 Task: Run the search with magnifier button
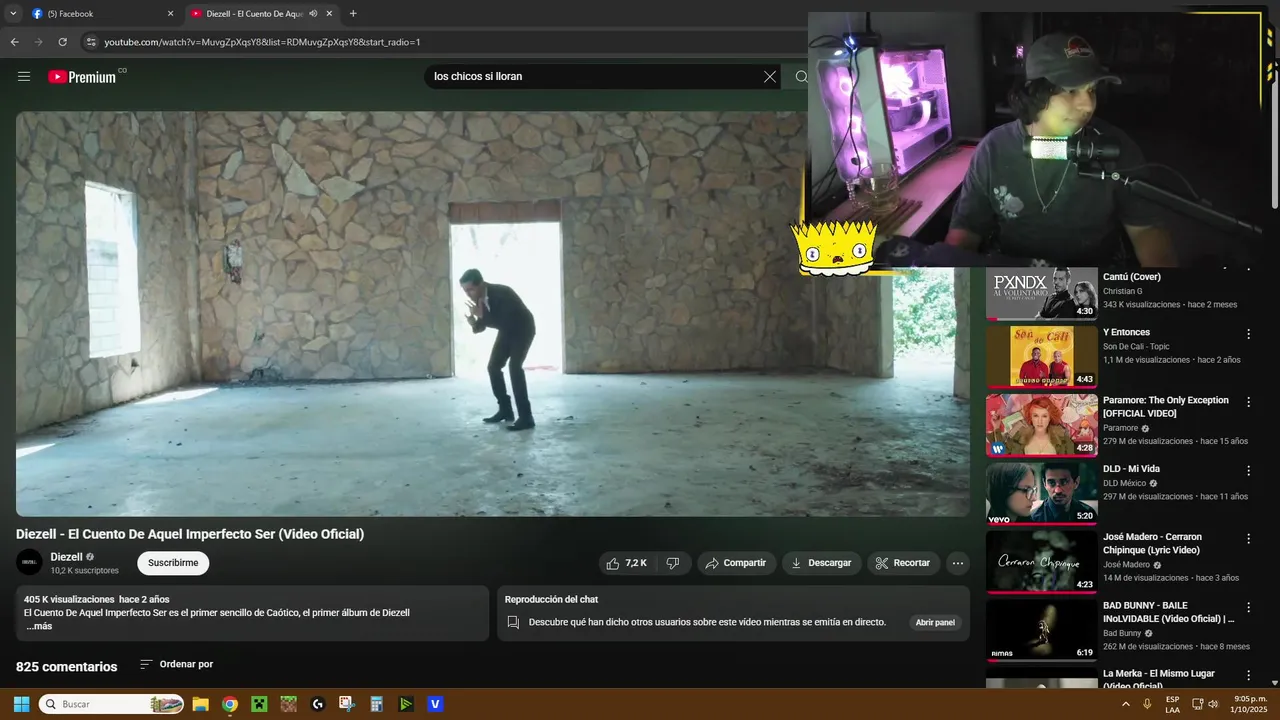(x=801, y=76)
